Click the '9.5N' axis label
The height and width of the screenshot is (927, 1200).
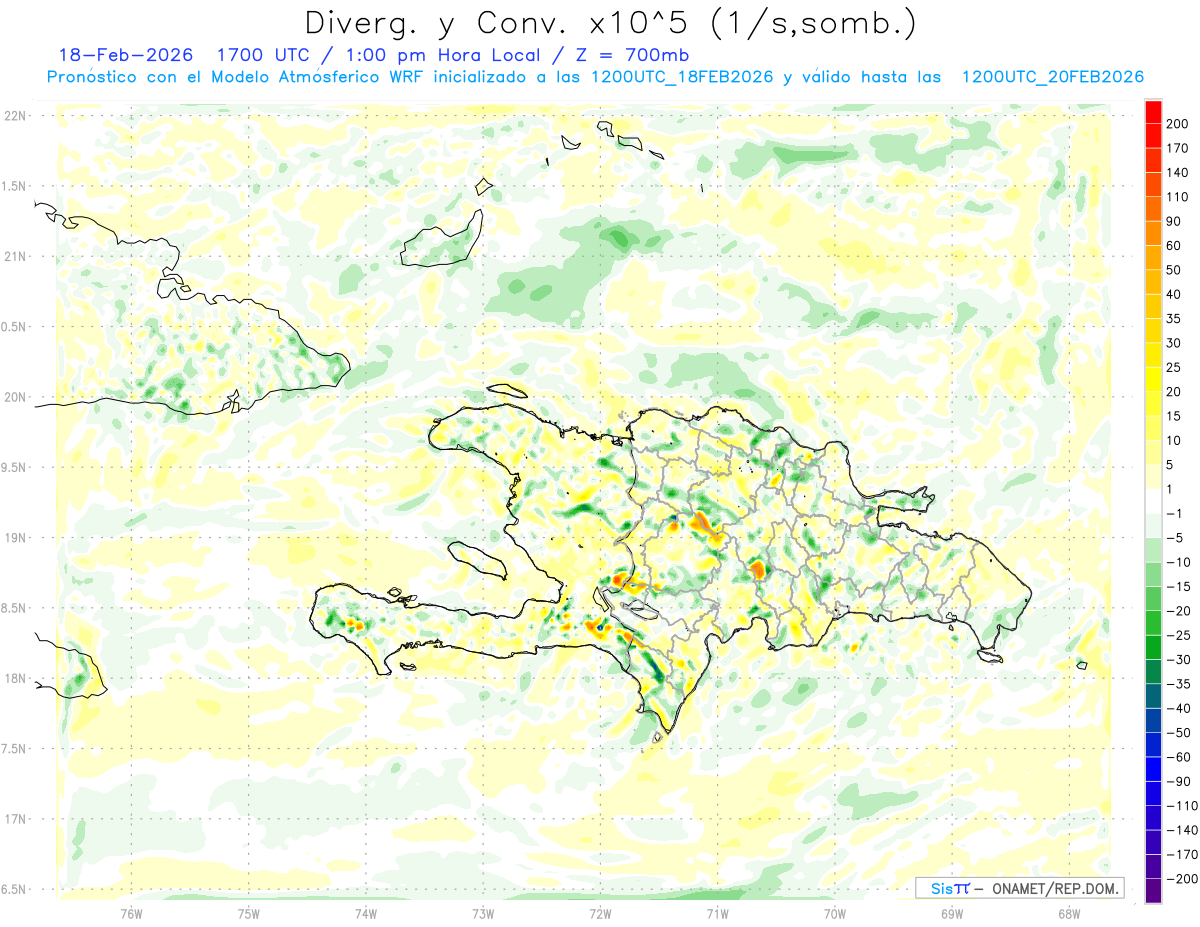(x=15, y=467)
